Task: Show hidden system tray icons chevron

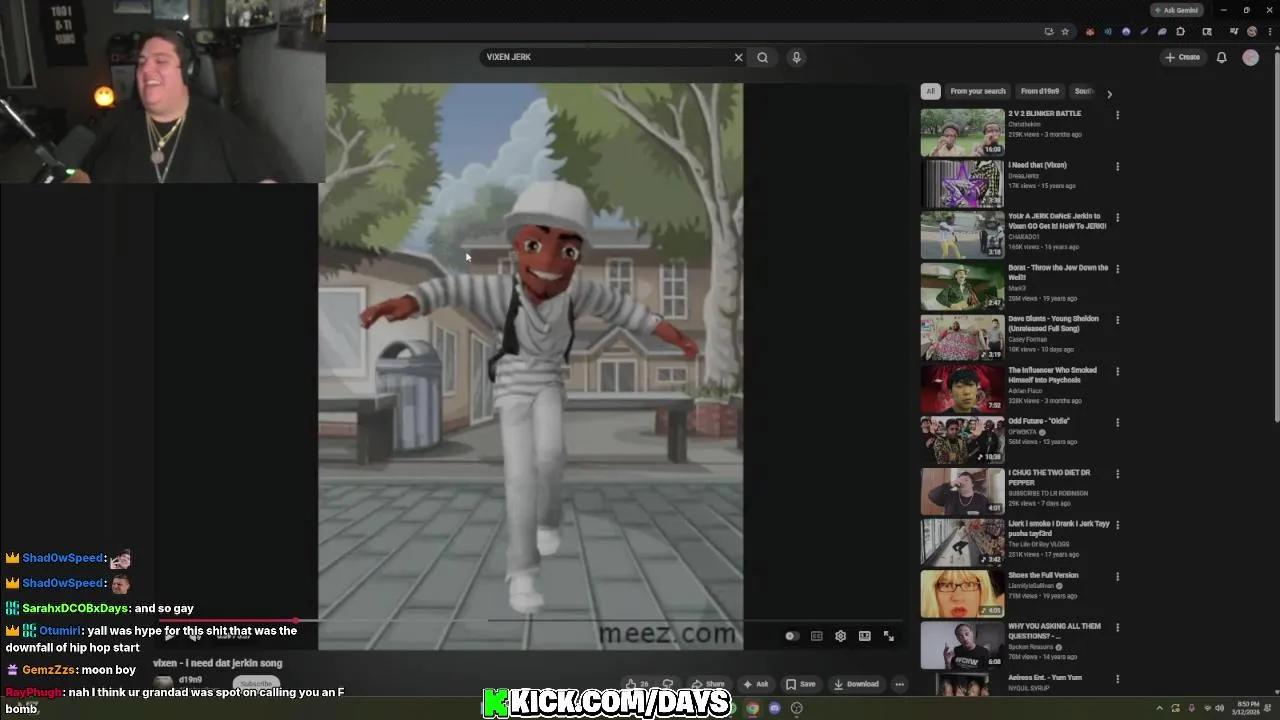Action: [x=1159, y=708]
